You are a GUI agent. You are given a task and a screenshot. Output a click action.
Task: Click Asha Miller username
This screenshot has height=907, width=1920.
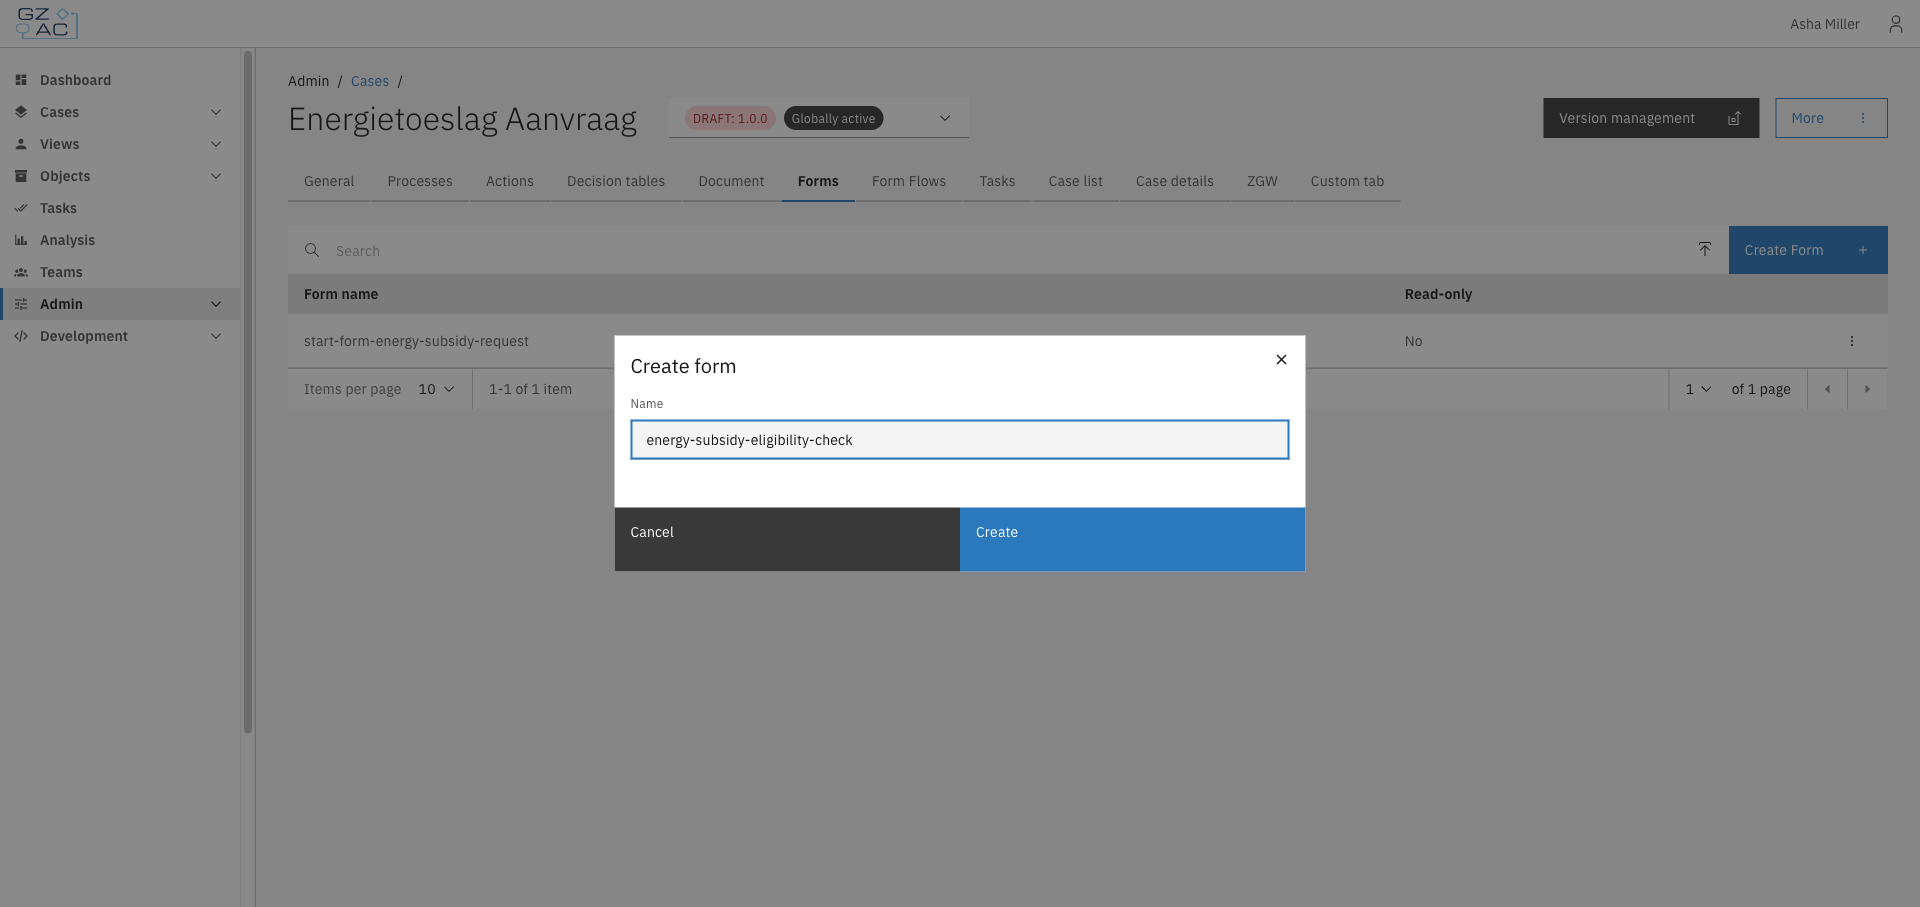point(1824,24)
